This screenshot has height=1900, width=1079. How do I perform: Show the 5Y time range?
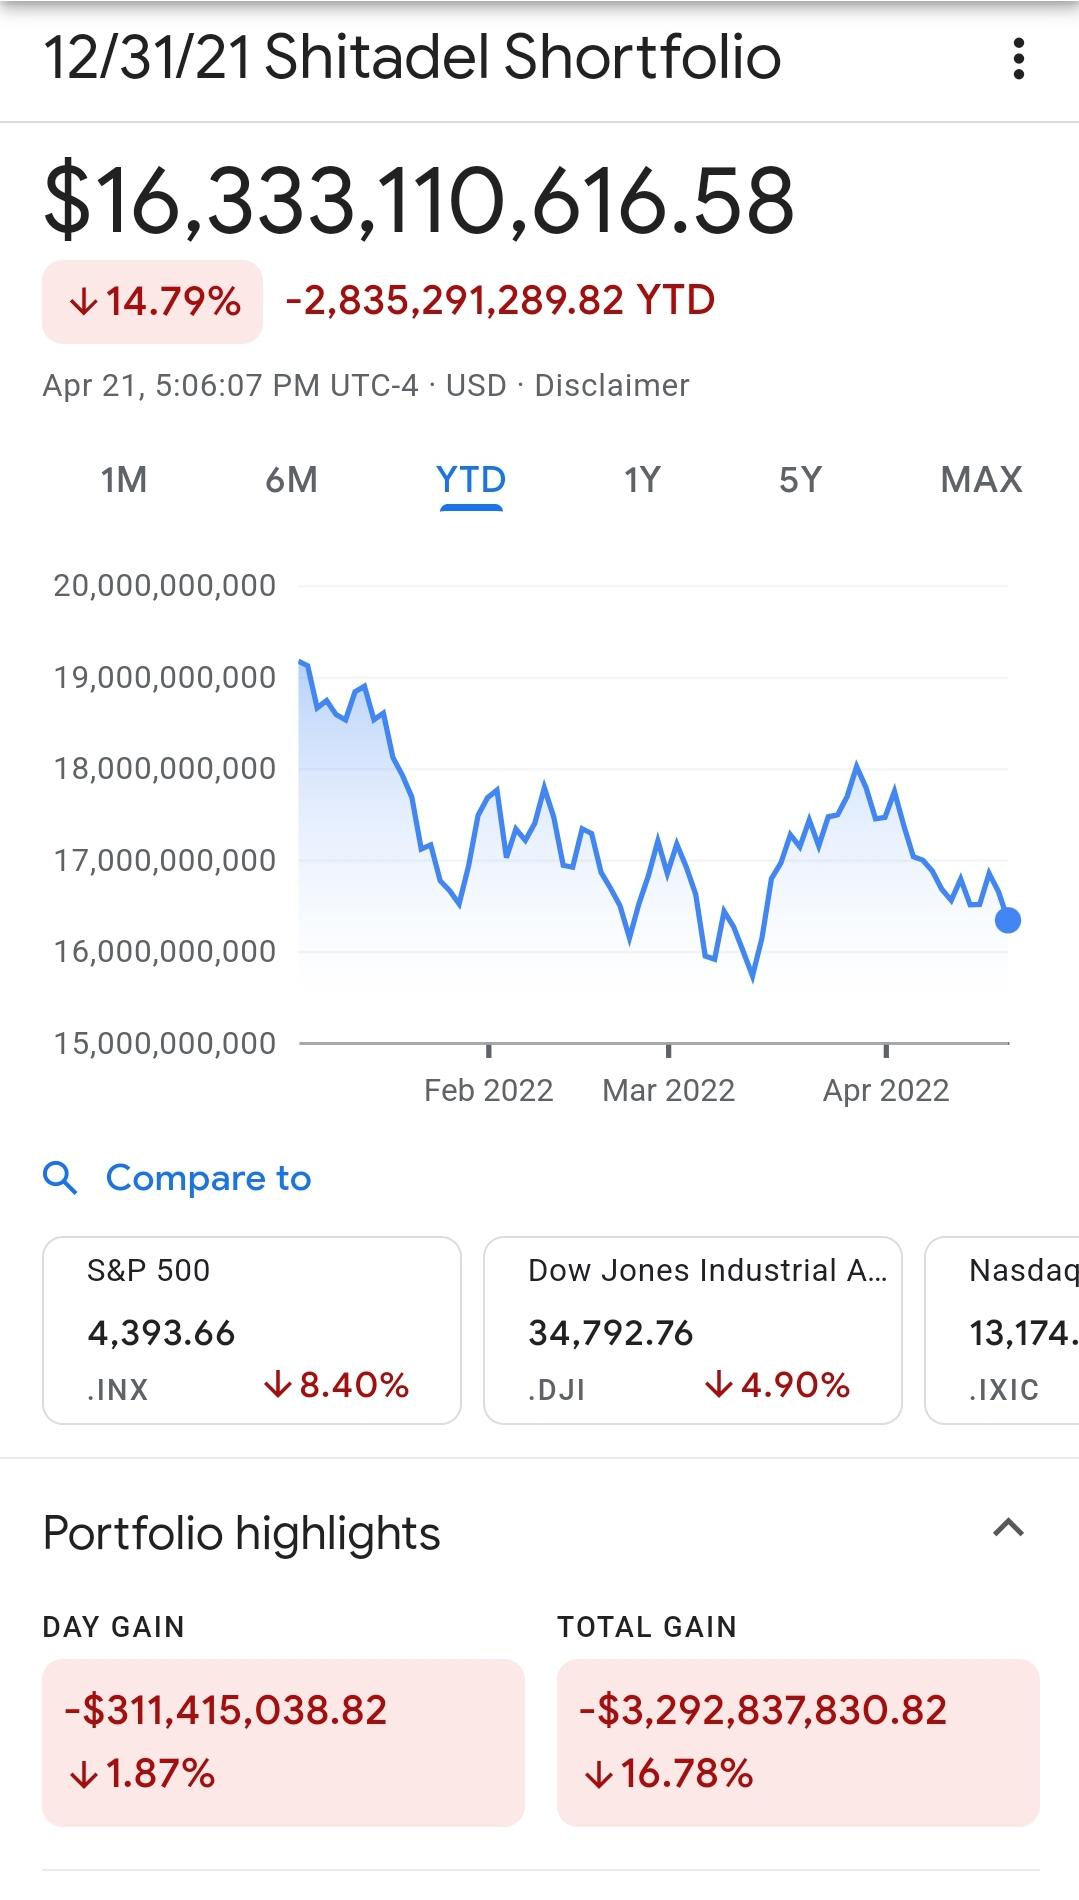(800, 480)
